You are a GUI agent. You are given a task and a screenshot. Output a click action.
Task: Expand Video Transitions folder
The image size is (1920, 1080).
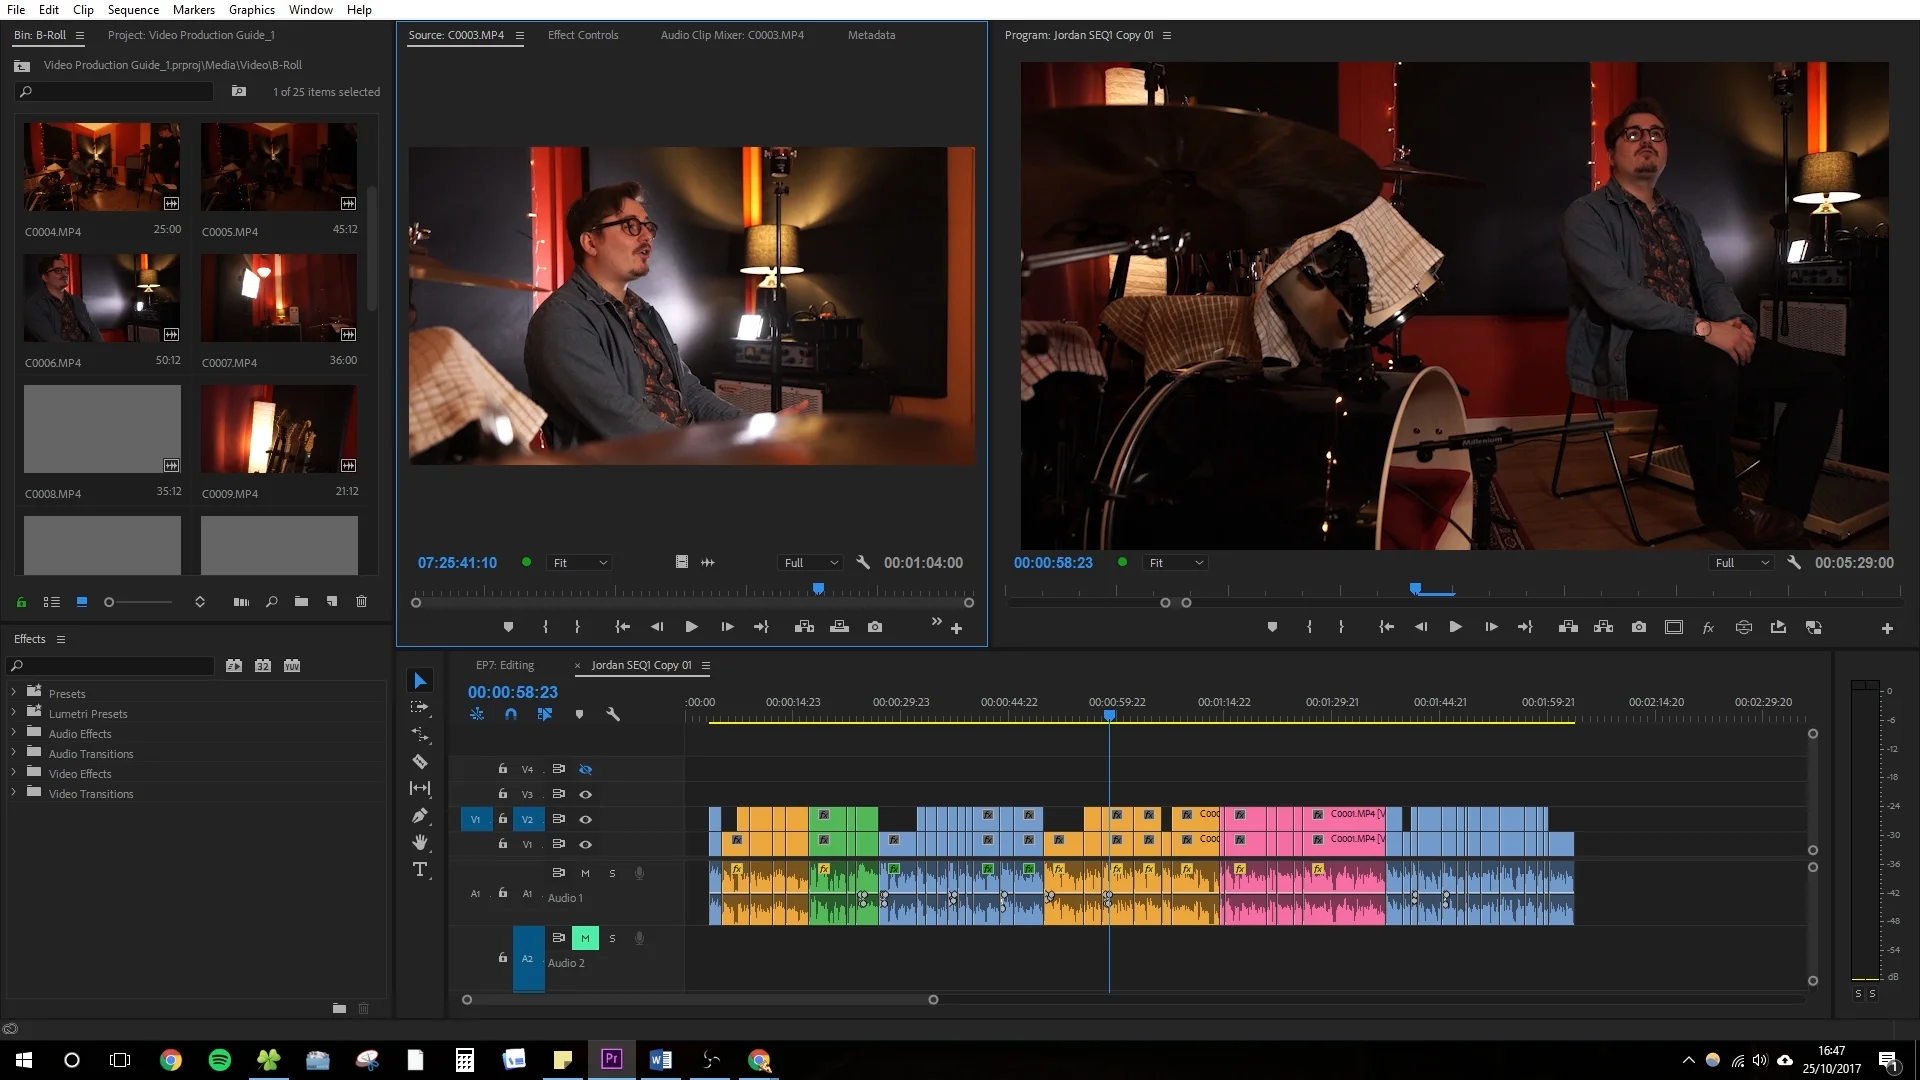[x=13, y=792]
